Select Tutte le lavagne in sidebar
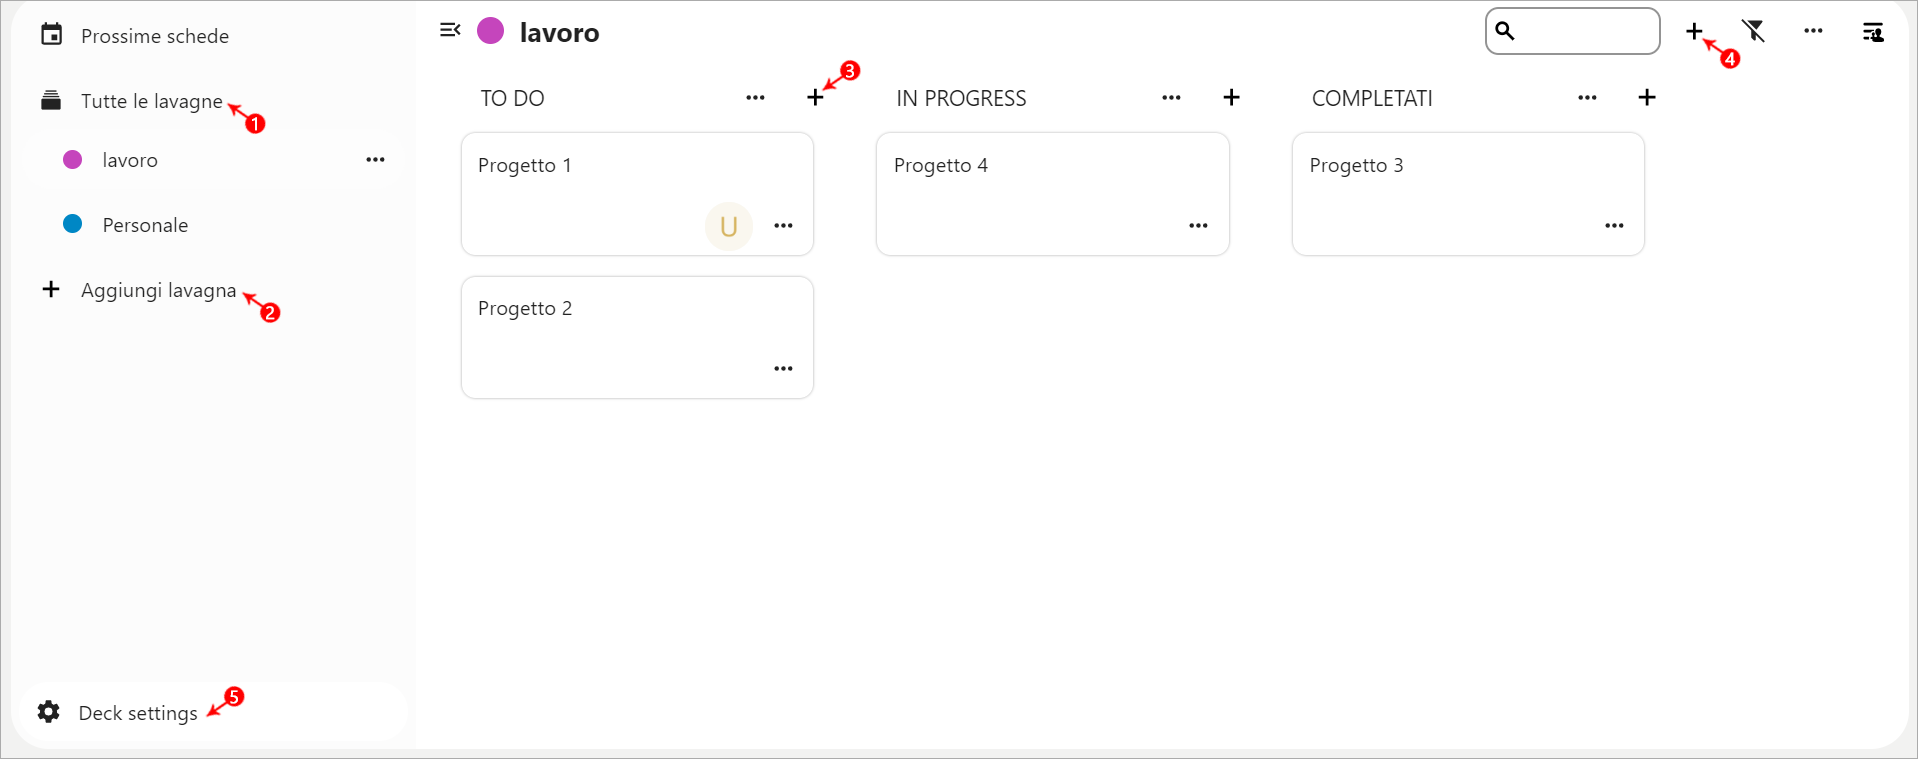Image resolution: width=1918 pixels, height=759 pixels. pos(151,101)
